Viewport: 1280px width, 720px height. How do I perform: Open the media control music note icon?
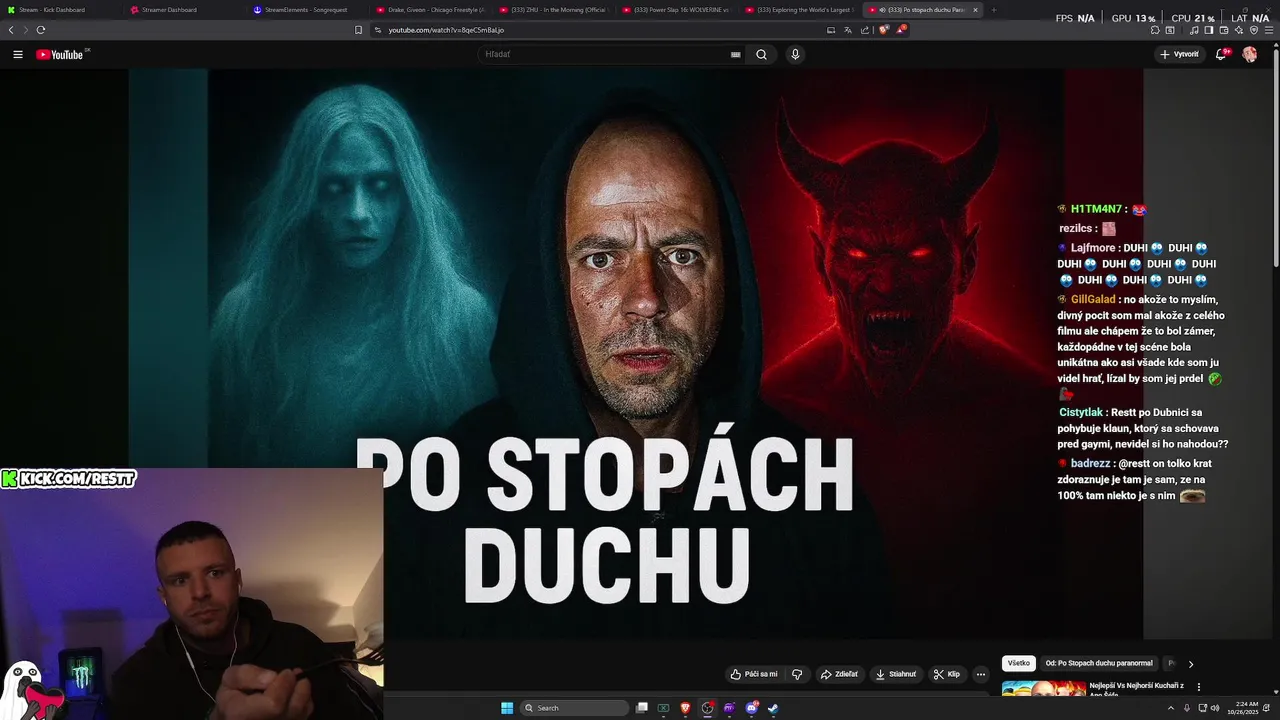1194,30
